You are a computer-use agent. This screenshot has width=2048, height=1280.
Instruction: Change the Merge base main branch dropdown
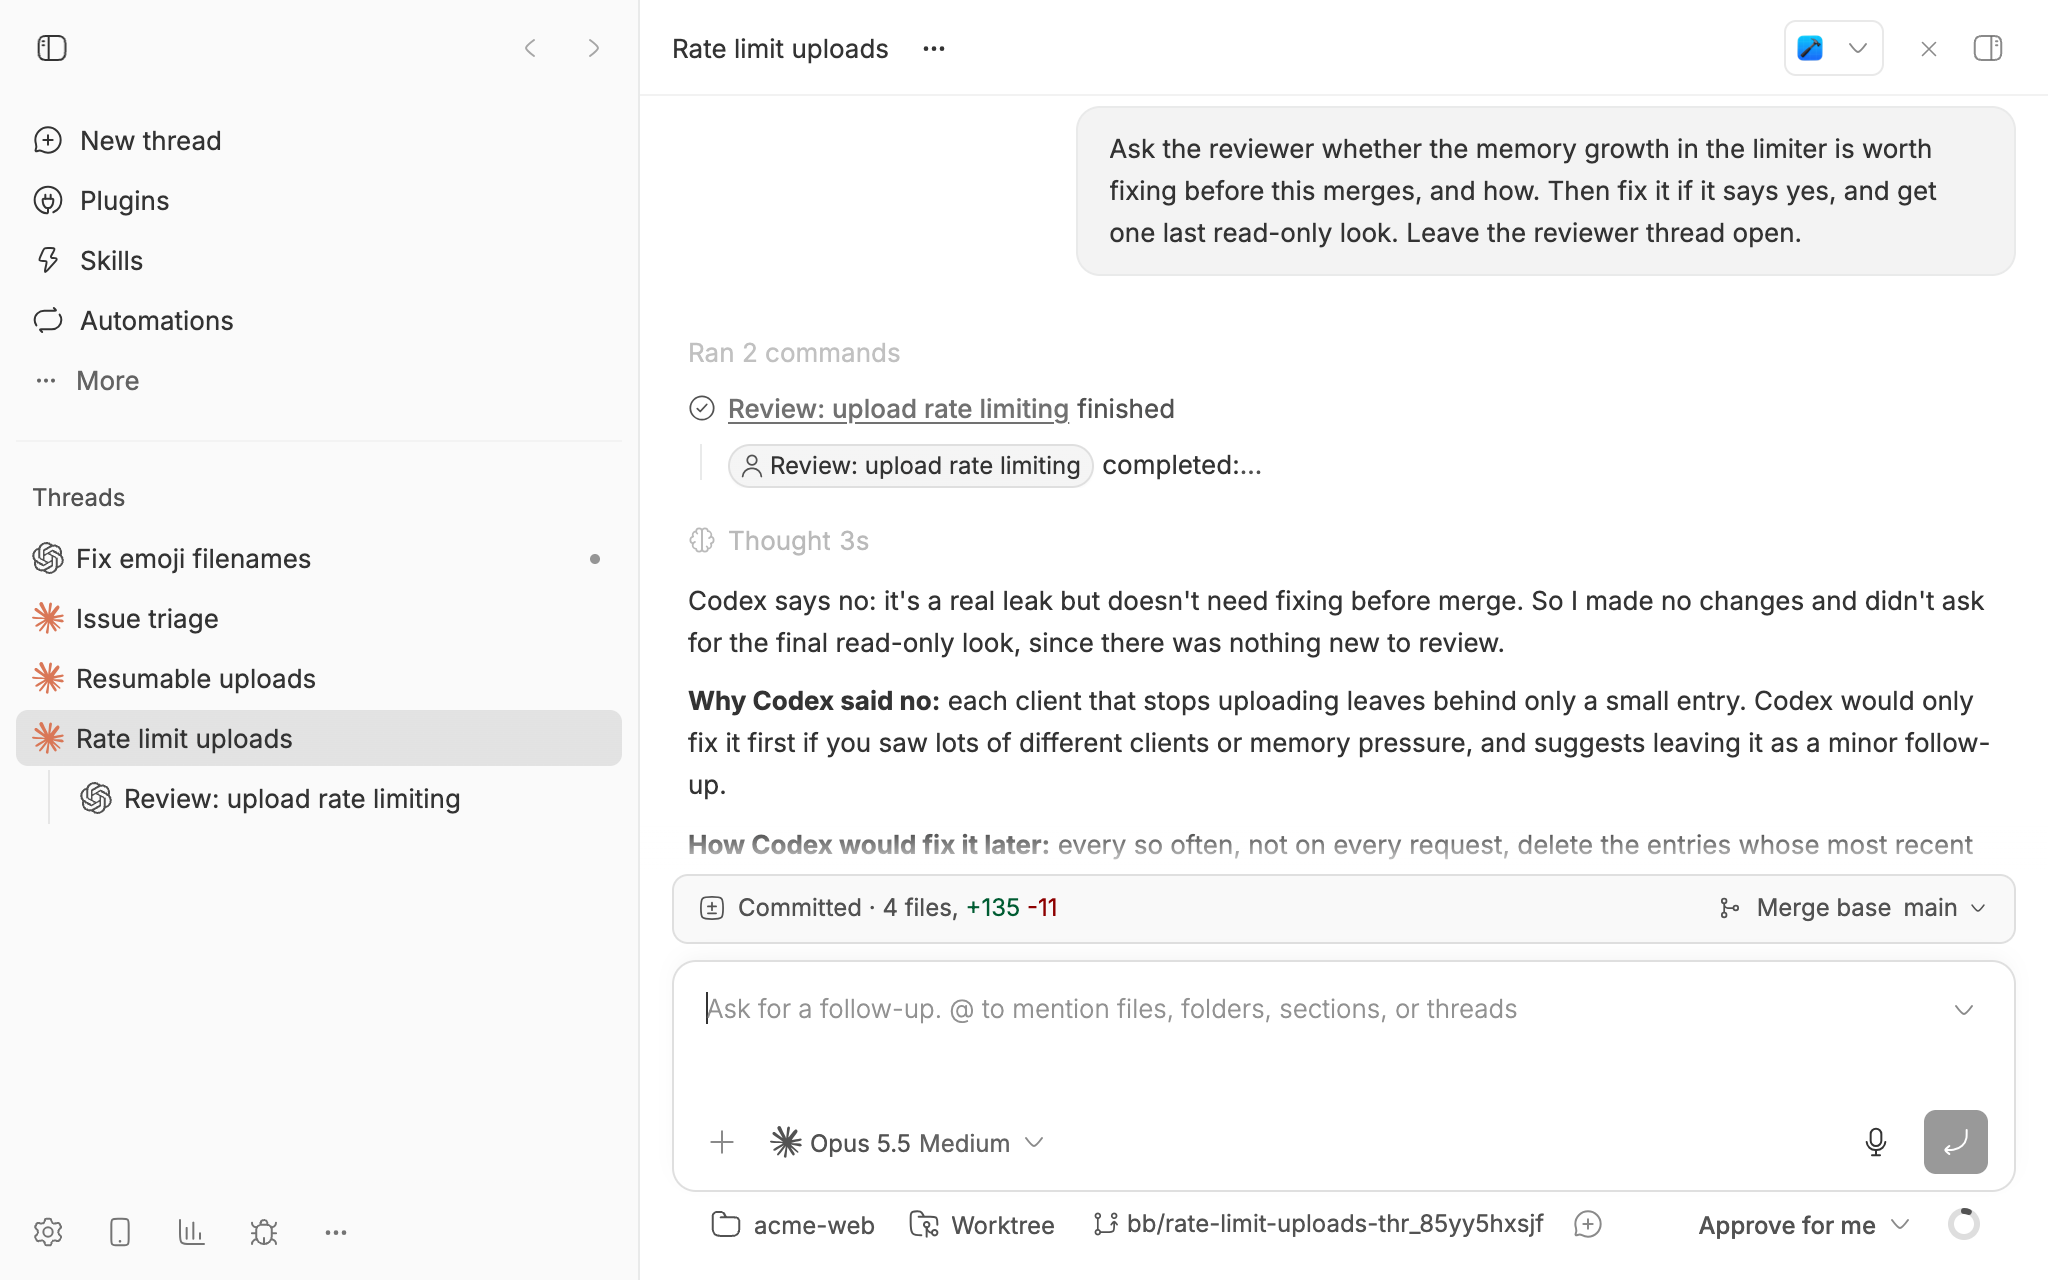click(x=1852, y=908)
